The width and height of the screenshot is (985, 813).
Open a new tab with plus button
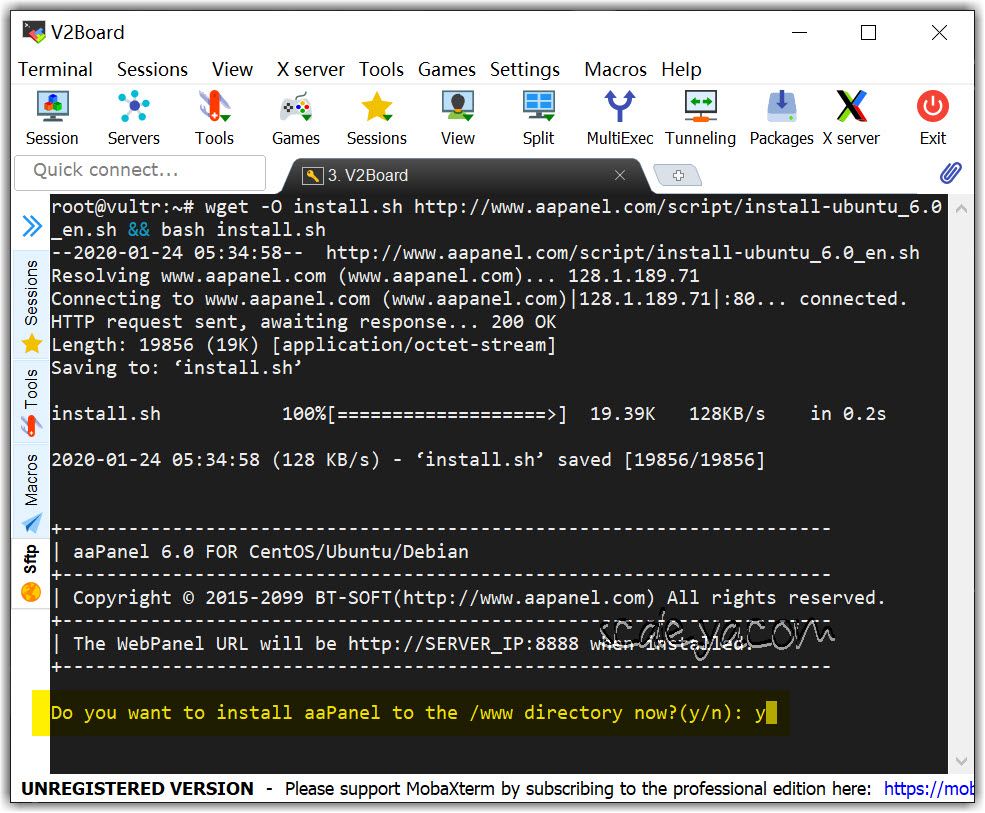coord(678,176)
